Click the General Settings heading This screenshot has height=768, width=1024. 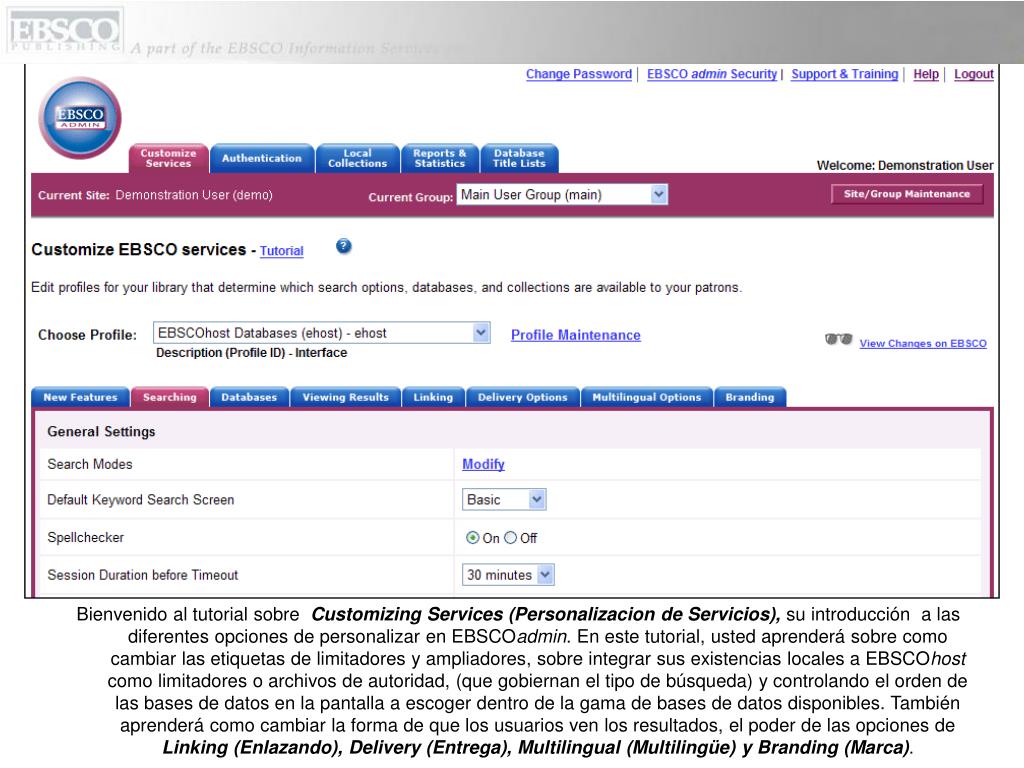tap(101, 432)
